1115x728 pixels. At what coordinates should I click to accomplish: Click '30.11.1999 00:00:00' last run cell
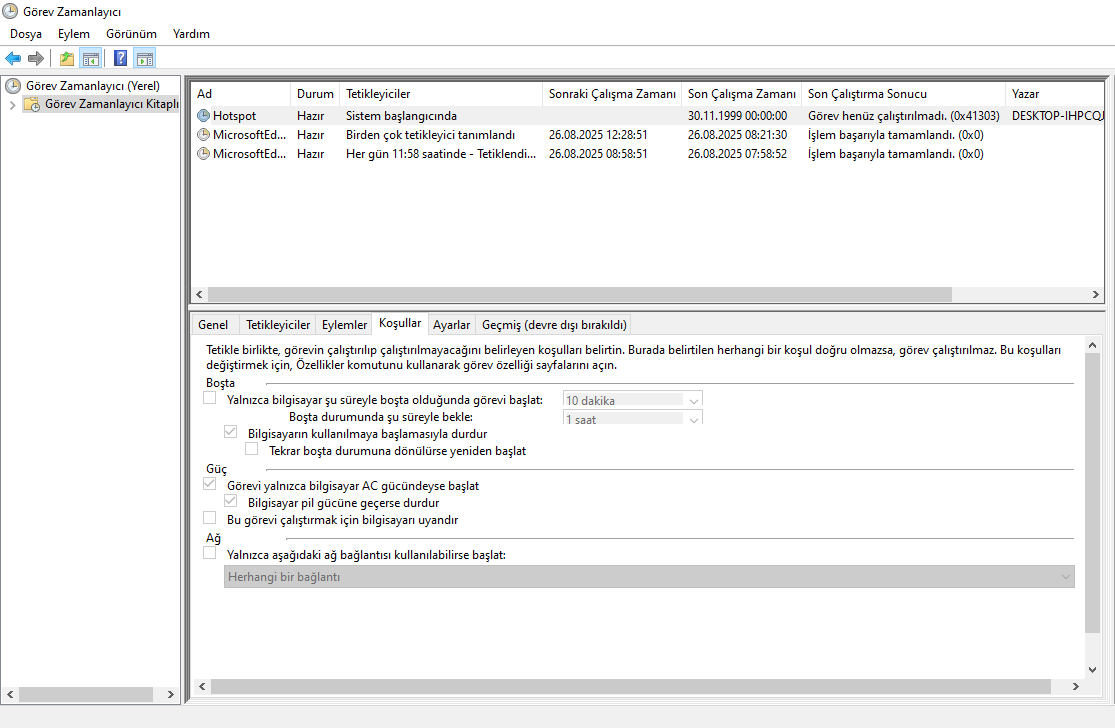coord(737,116)
